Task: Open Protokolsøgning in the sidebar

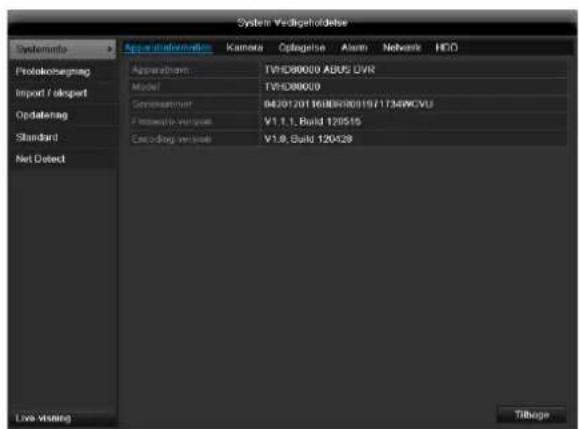Action: [x=53, y=72]
